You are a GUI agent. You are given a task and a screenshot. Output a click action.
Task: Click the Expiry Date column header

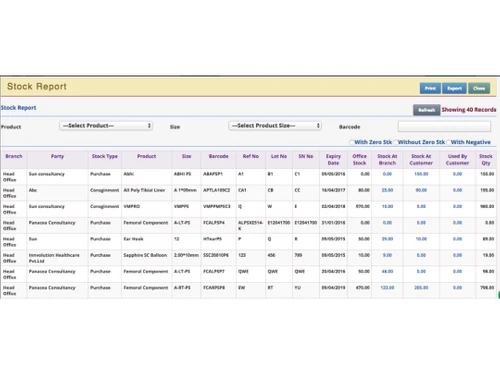pos(333,160)
